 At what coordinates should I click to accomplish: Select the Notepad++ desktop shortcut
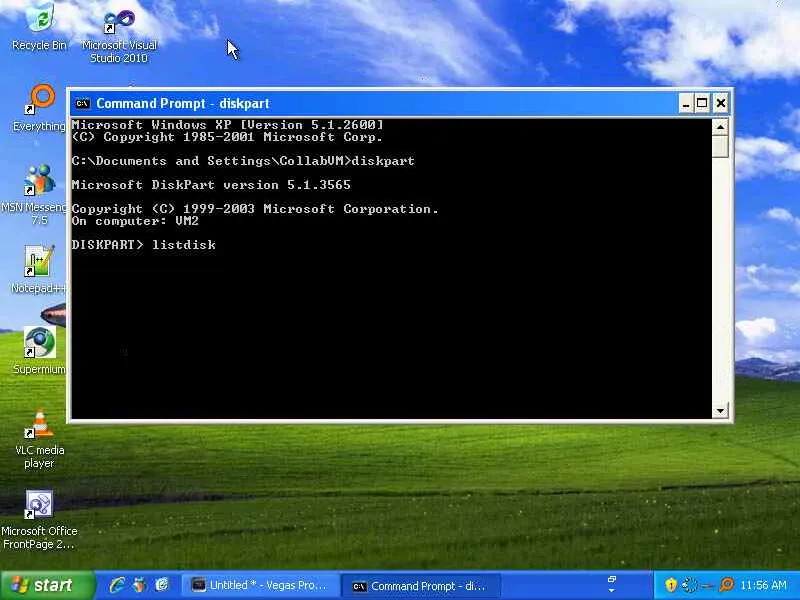(39, 269)
